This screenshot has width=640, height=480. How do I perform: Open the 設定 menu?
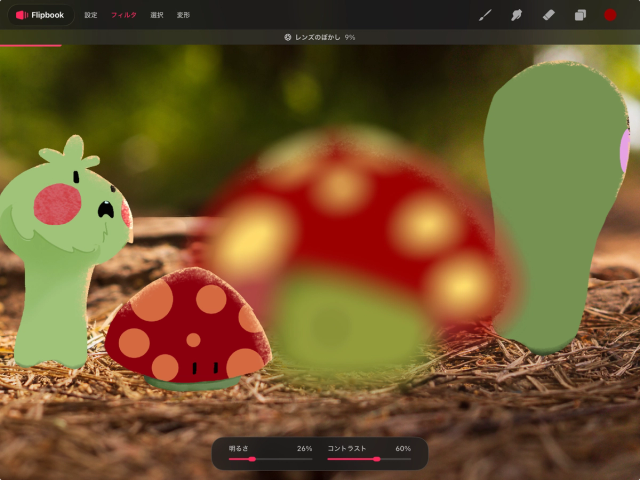91,15
